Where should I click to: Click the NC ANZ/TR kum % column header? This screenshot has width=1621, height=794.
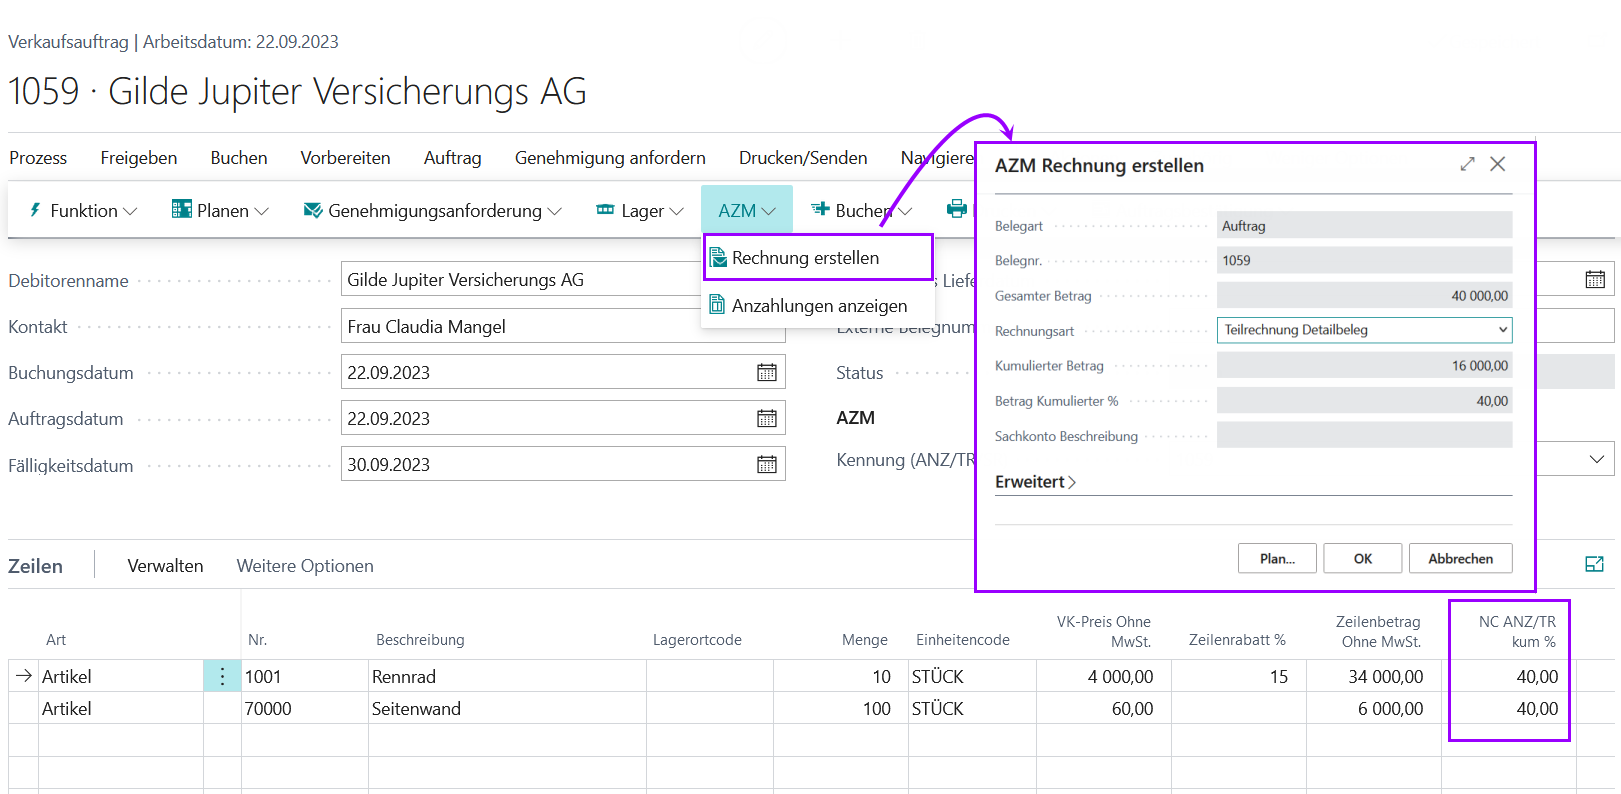[x=1517, y=631]
